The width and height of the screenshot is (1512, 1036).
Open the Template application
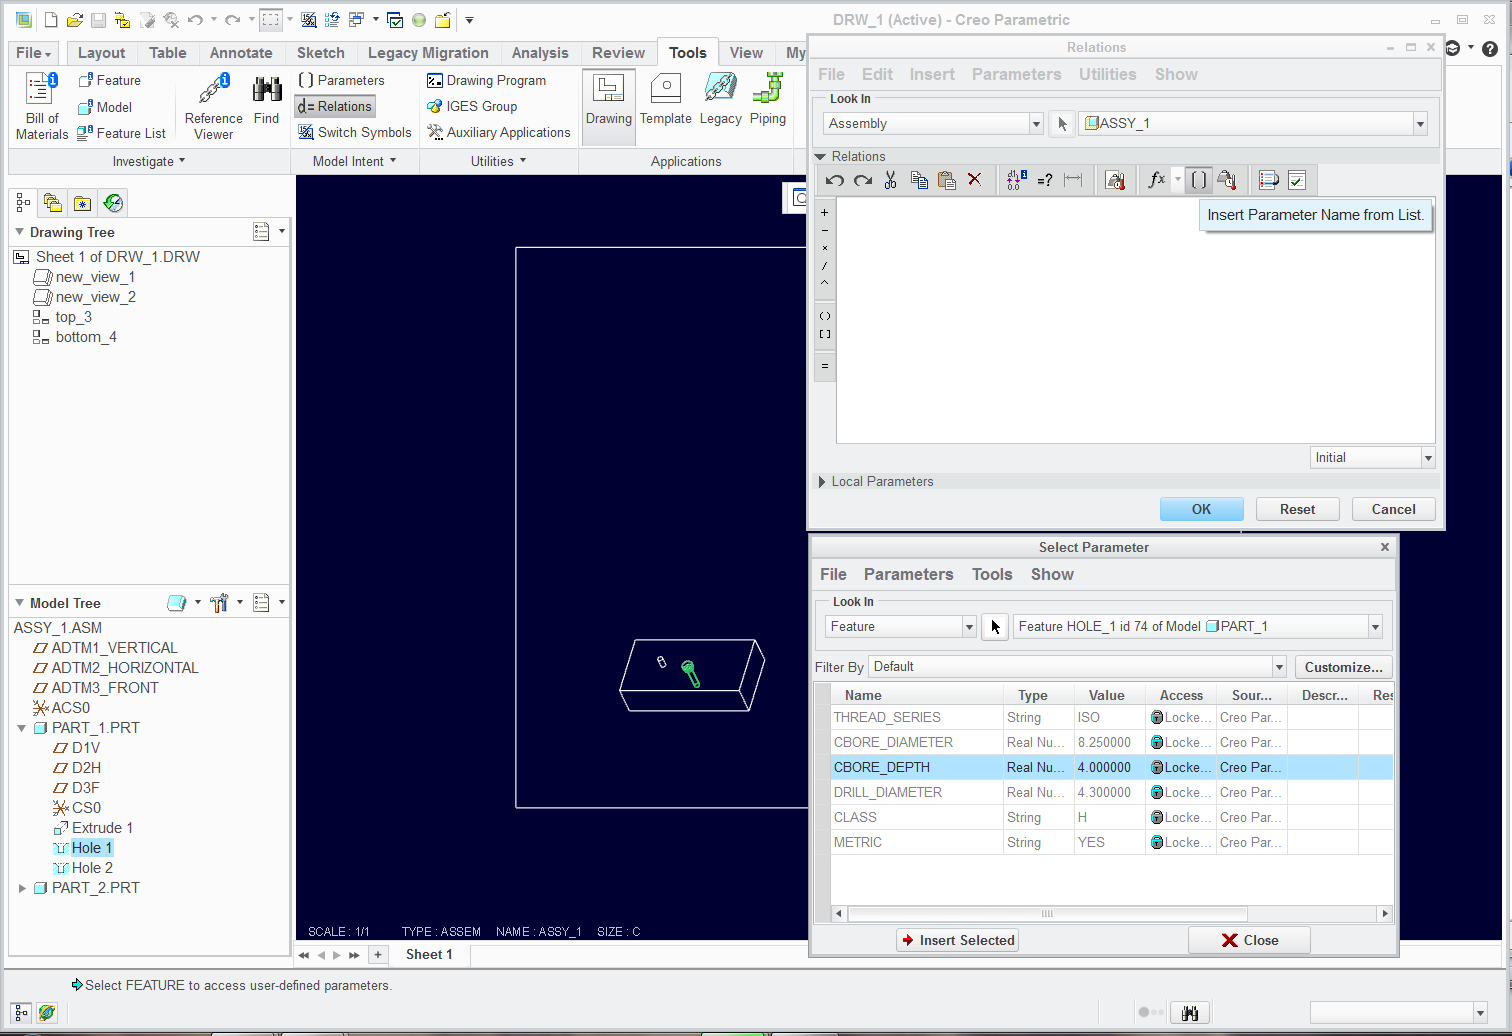point(665,100)
